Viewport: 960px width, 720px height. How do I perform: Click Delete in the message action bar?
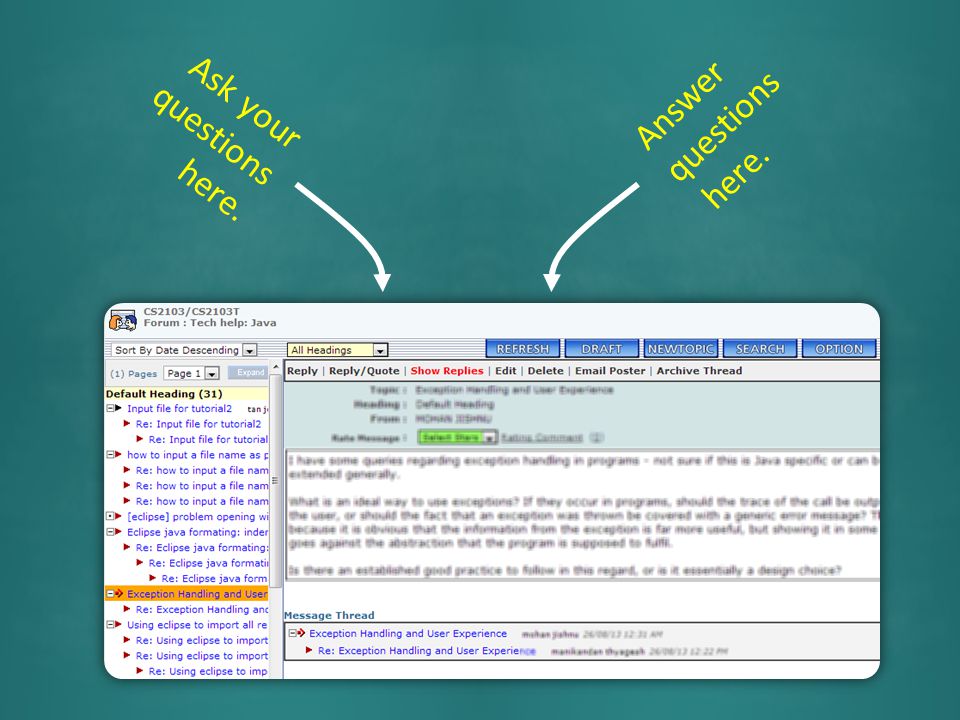[x=545, y=371]
